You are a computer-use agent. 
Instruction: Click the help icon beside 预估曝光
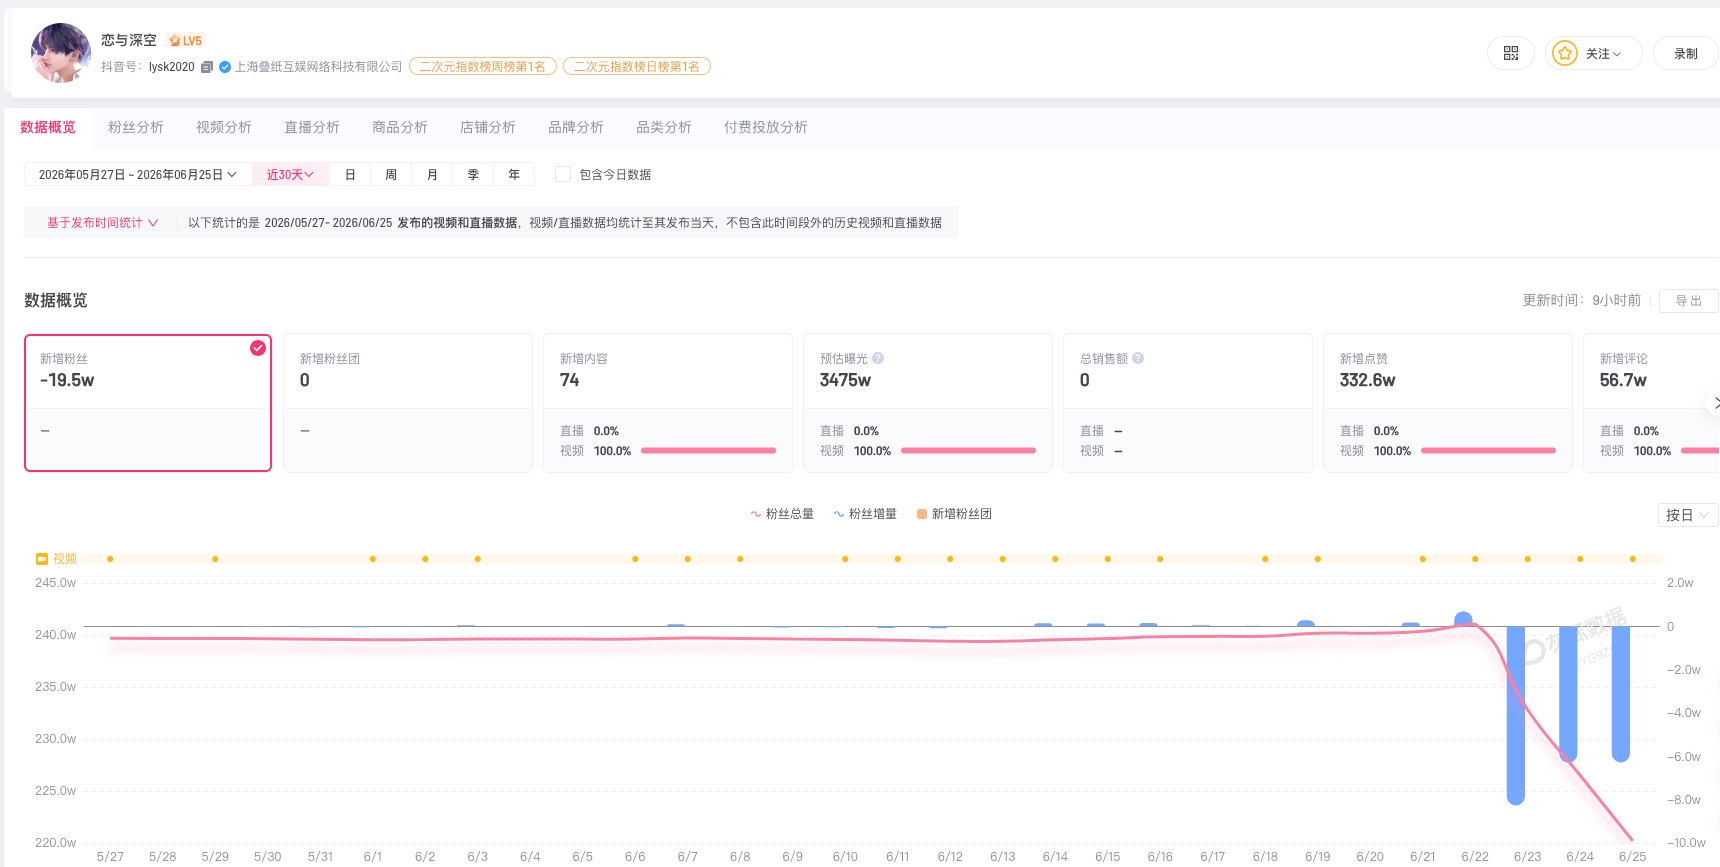[878, 358]
